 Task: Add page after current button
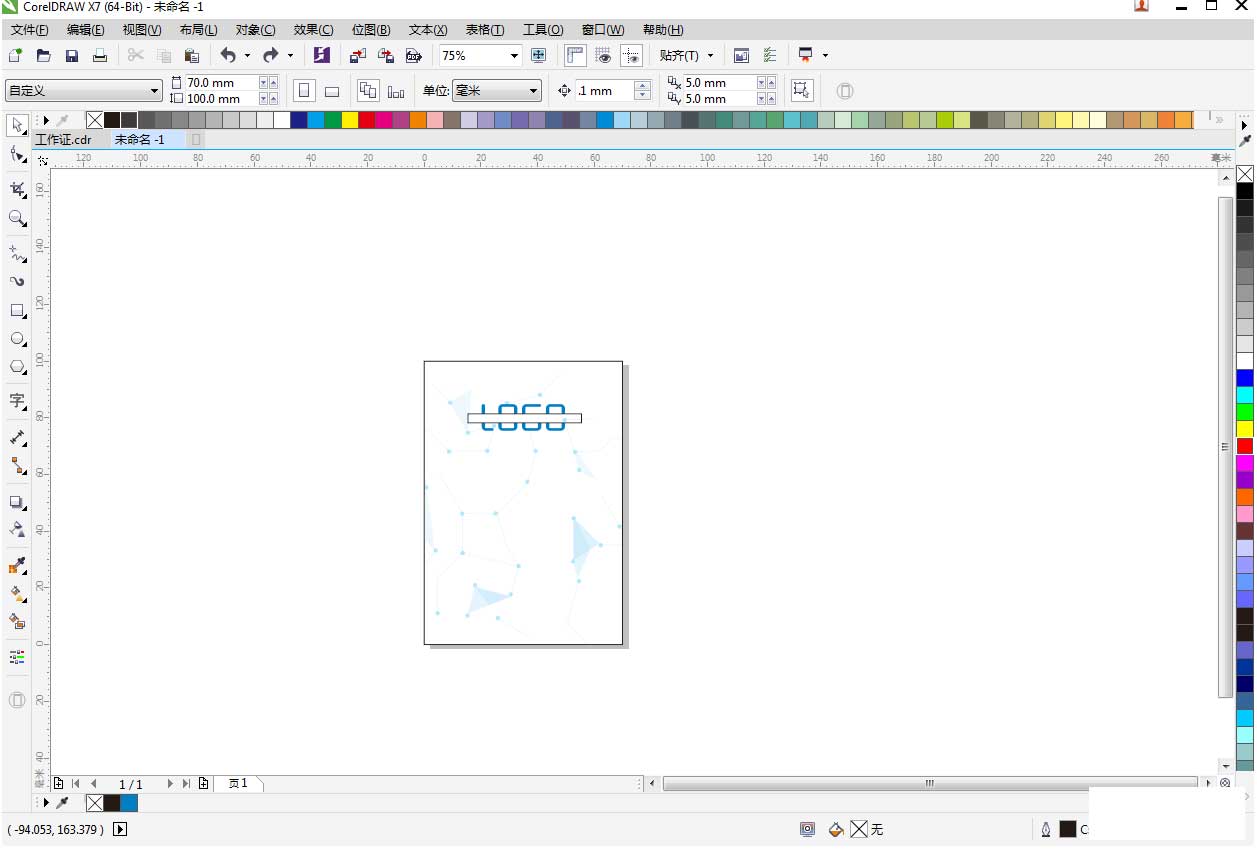point(204,784)
